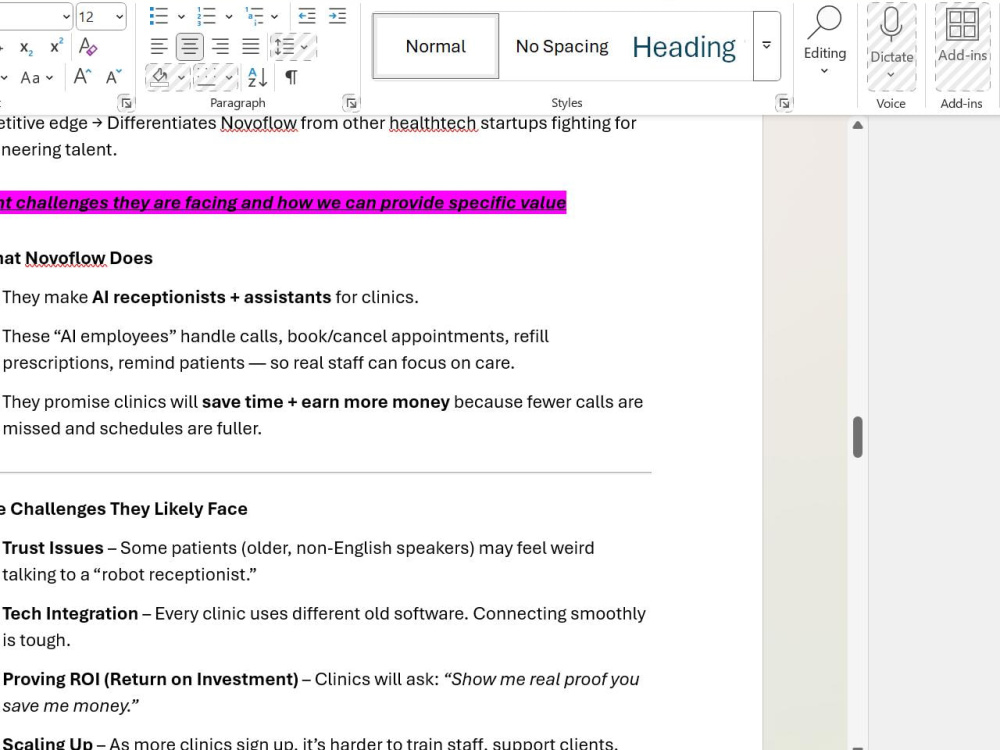Toggle superscript formatting
The width and height of the screenshot is (1000, 750).
pyautogui.click(x=57, y=47)
